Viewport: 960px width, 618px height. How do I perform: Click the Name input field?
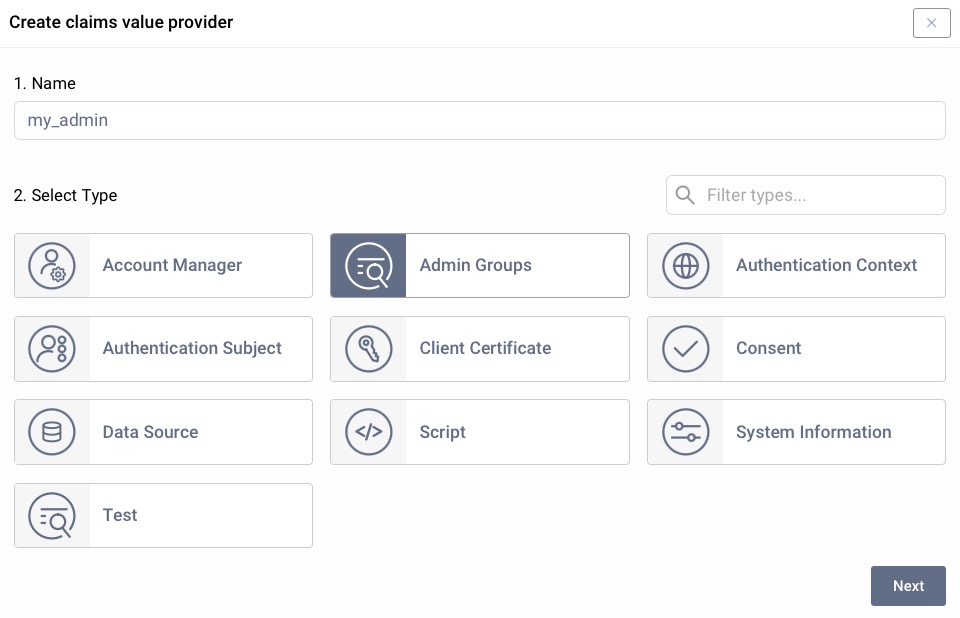point(480,120)
